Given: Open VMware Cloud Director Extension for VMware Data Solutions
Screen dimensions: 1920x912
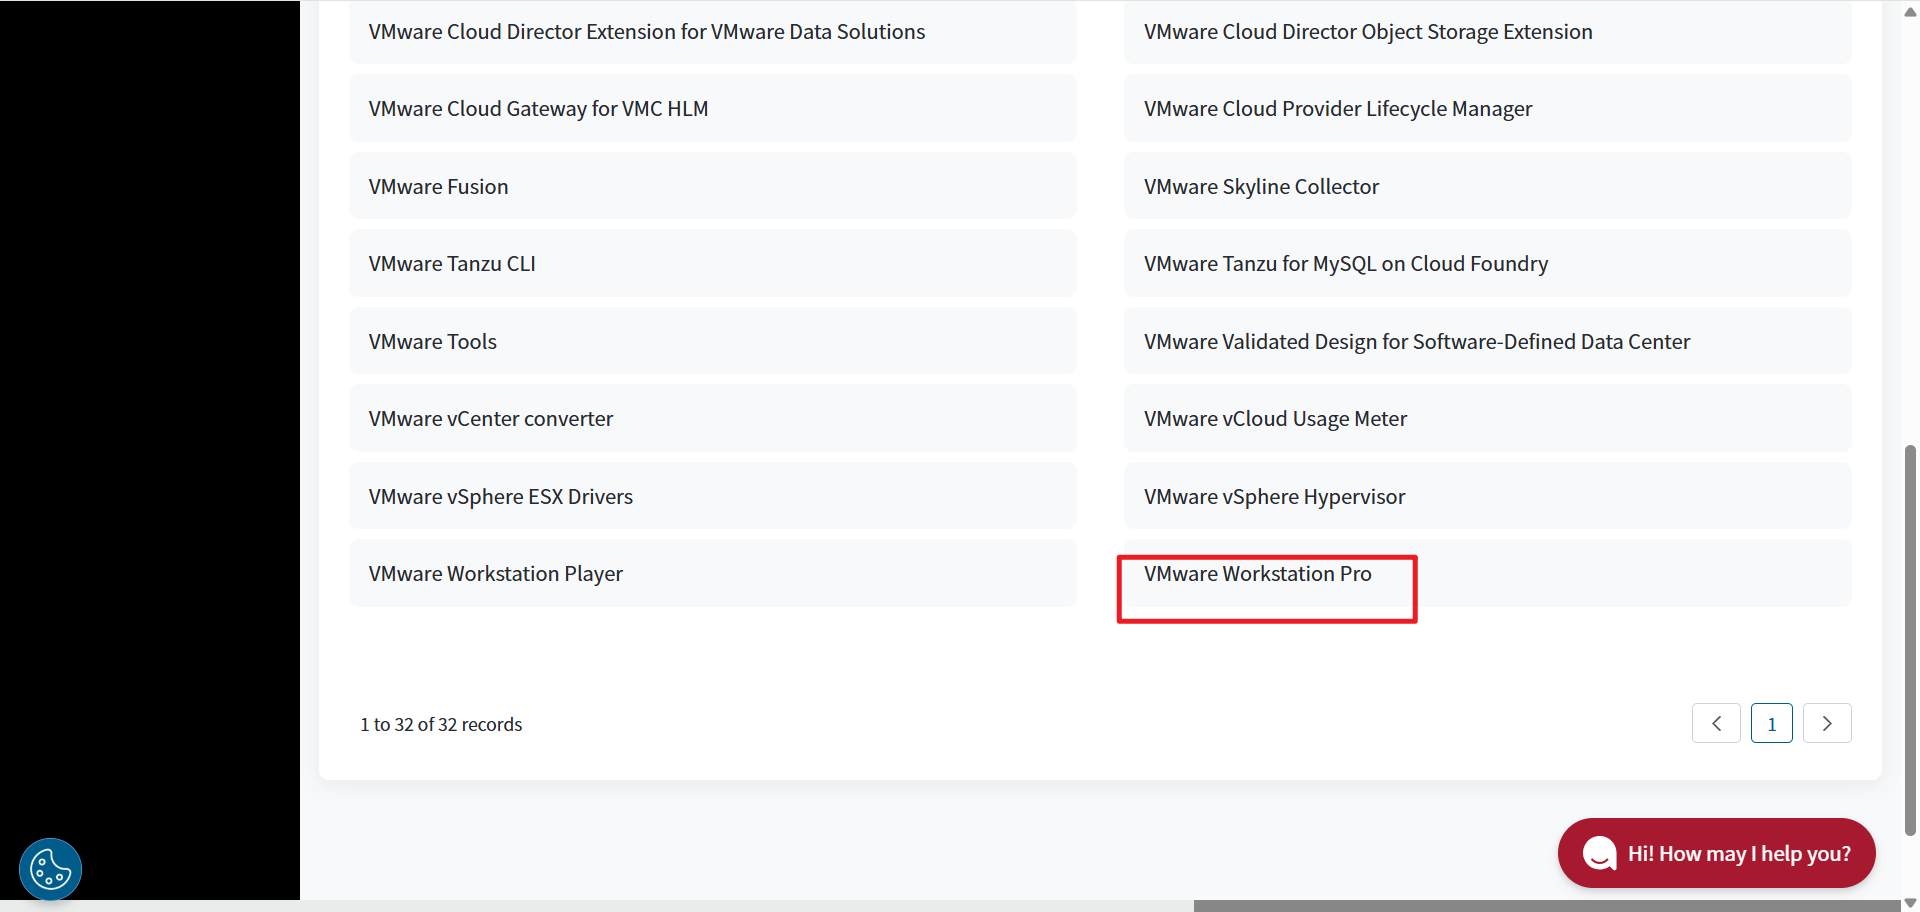Looking at the screenshot, I should tap(712, 32).
